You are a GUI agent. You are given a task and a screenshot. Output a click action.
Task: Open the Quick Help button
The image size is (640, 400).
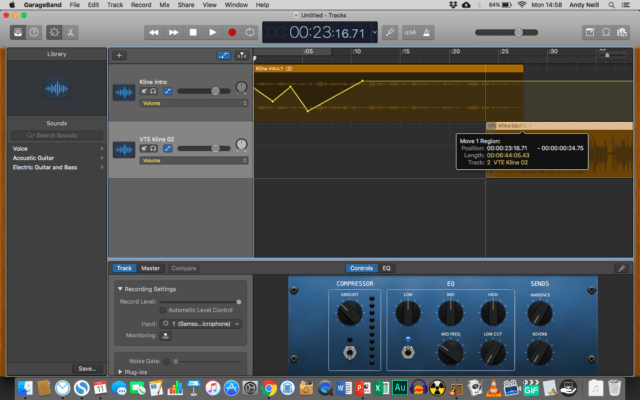34,32
